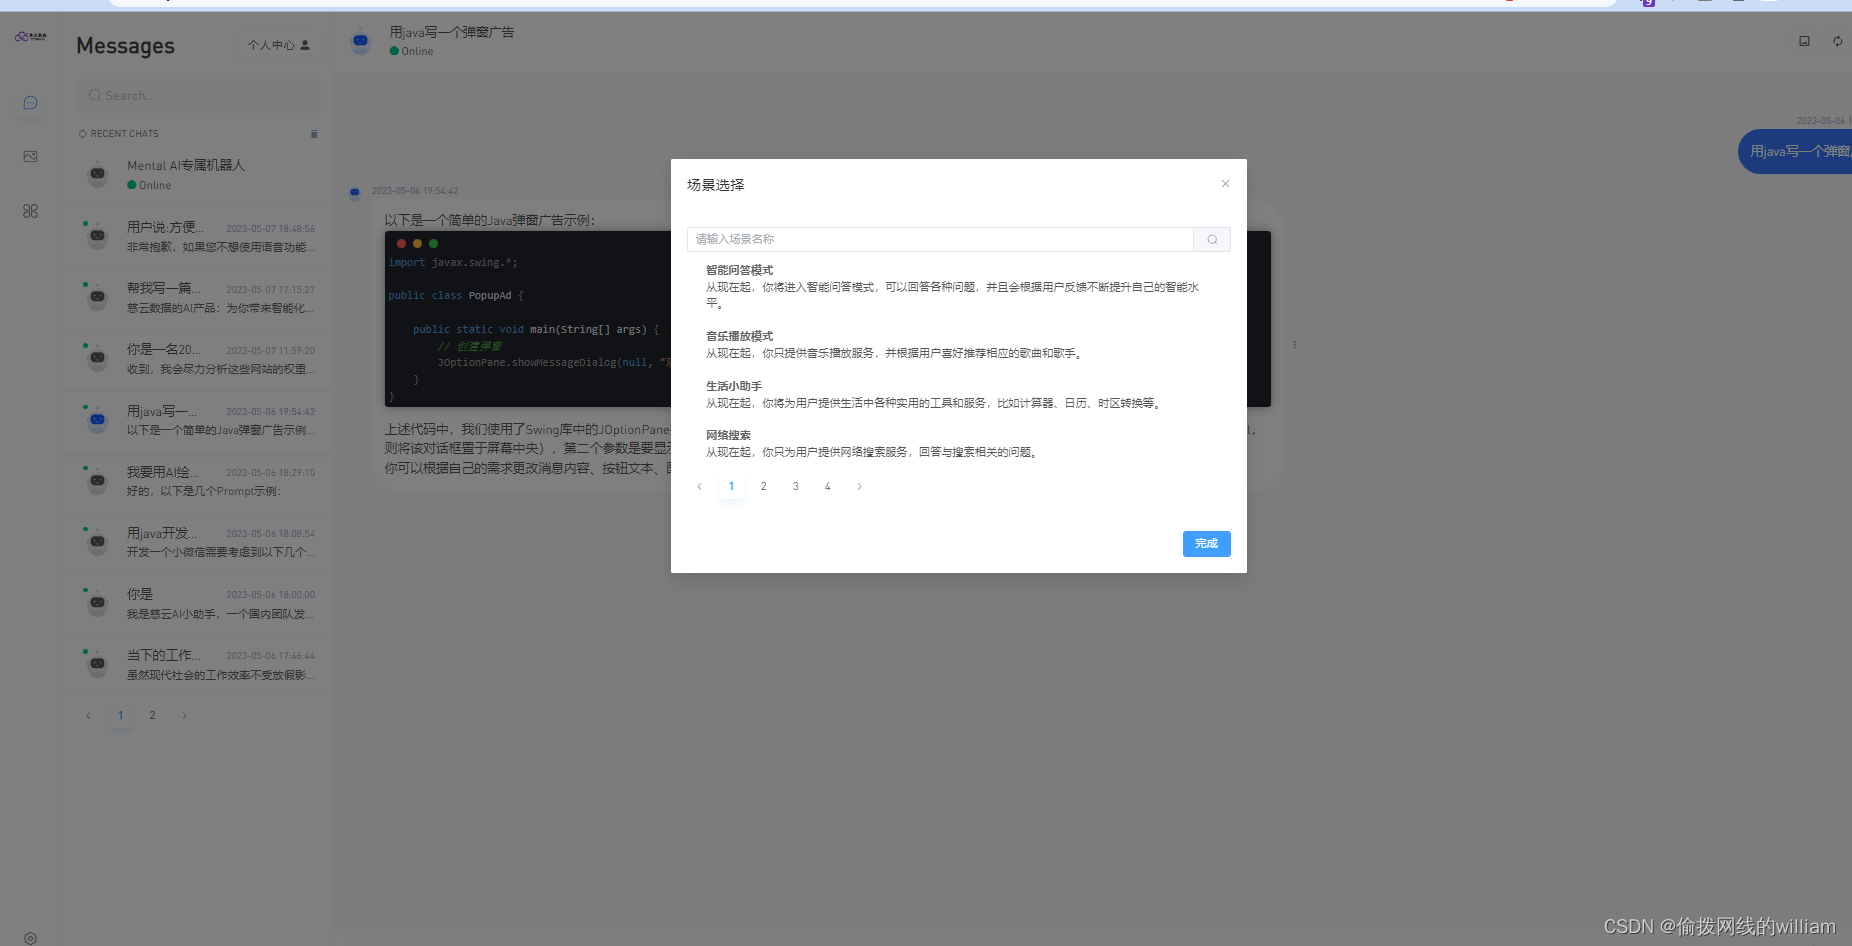Open chat 用java开发...

coord(199,541)
